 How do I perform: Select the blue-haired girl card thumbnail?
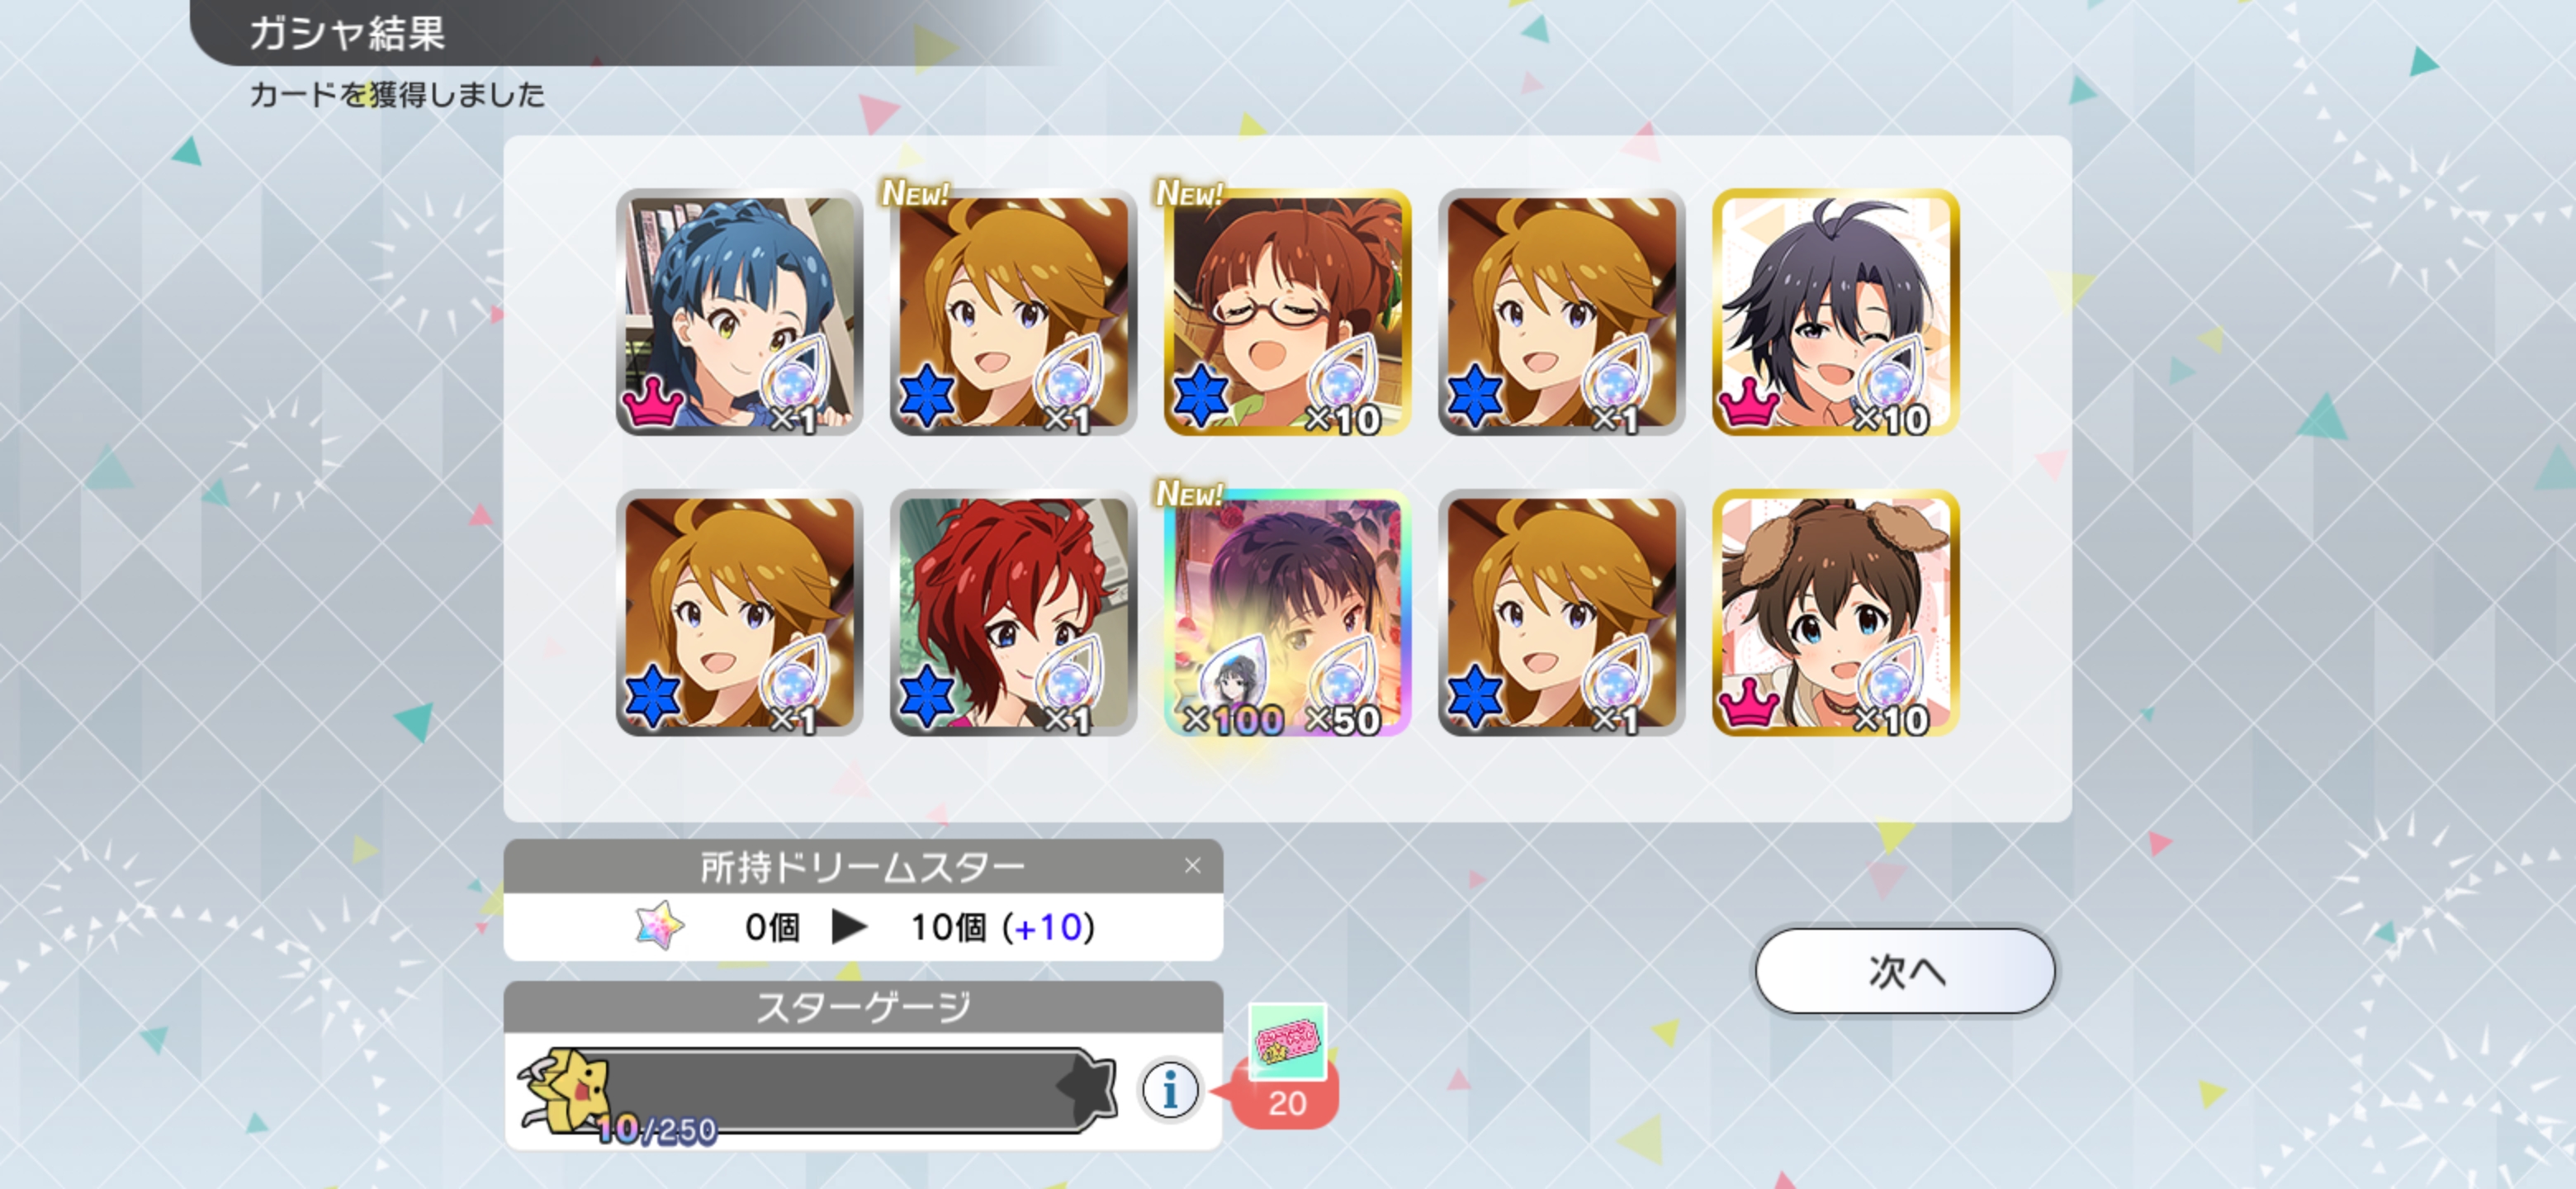(739, 312)
